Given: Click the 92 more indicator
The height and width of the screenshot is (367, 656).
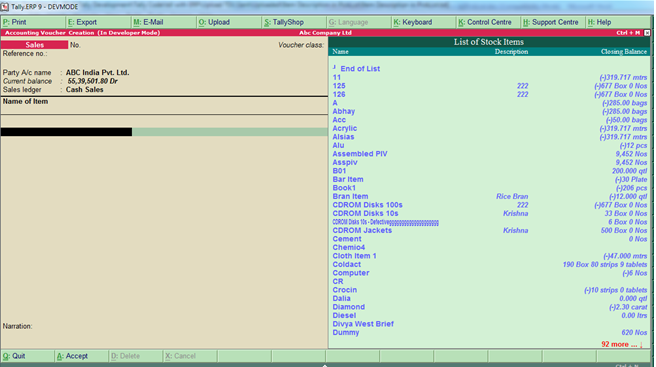Looking at the screenshot, I should click(622, 344).
